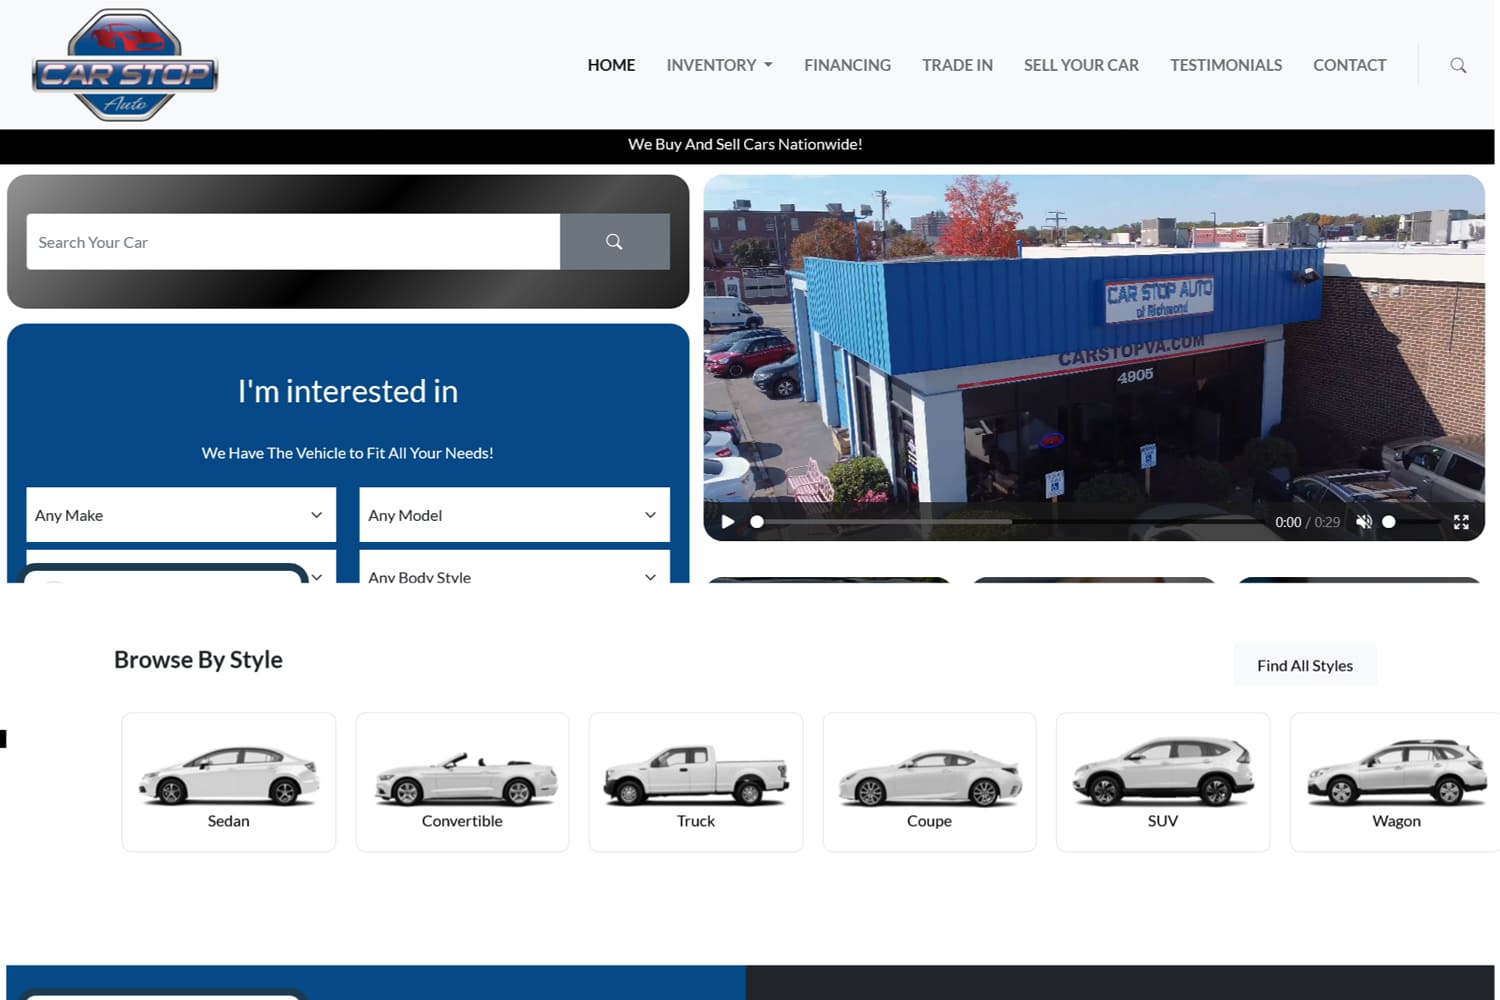This screenshot has width=1500, height=1000.
Task: Open the header search magnifier icon
Action: 1458,65
